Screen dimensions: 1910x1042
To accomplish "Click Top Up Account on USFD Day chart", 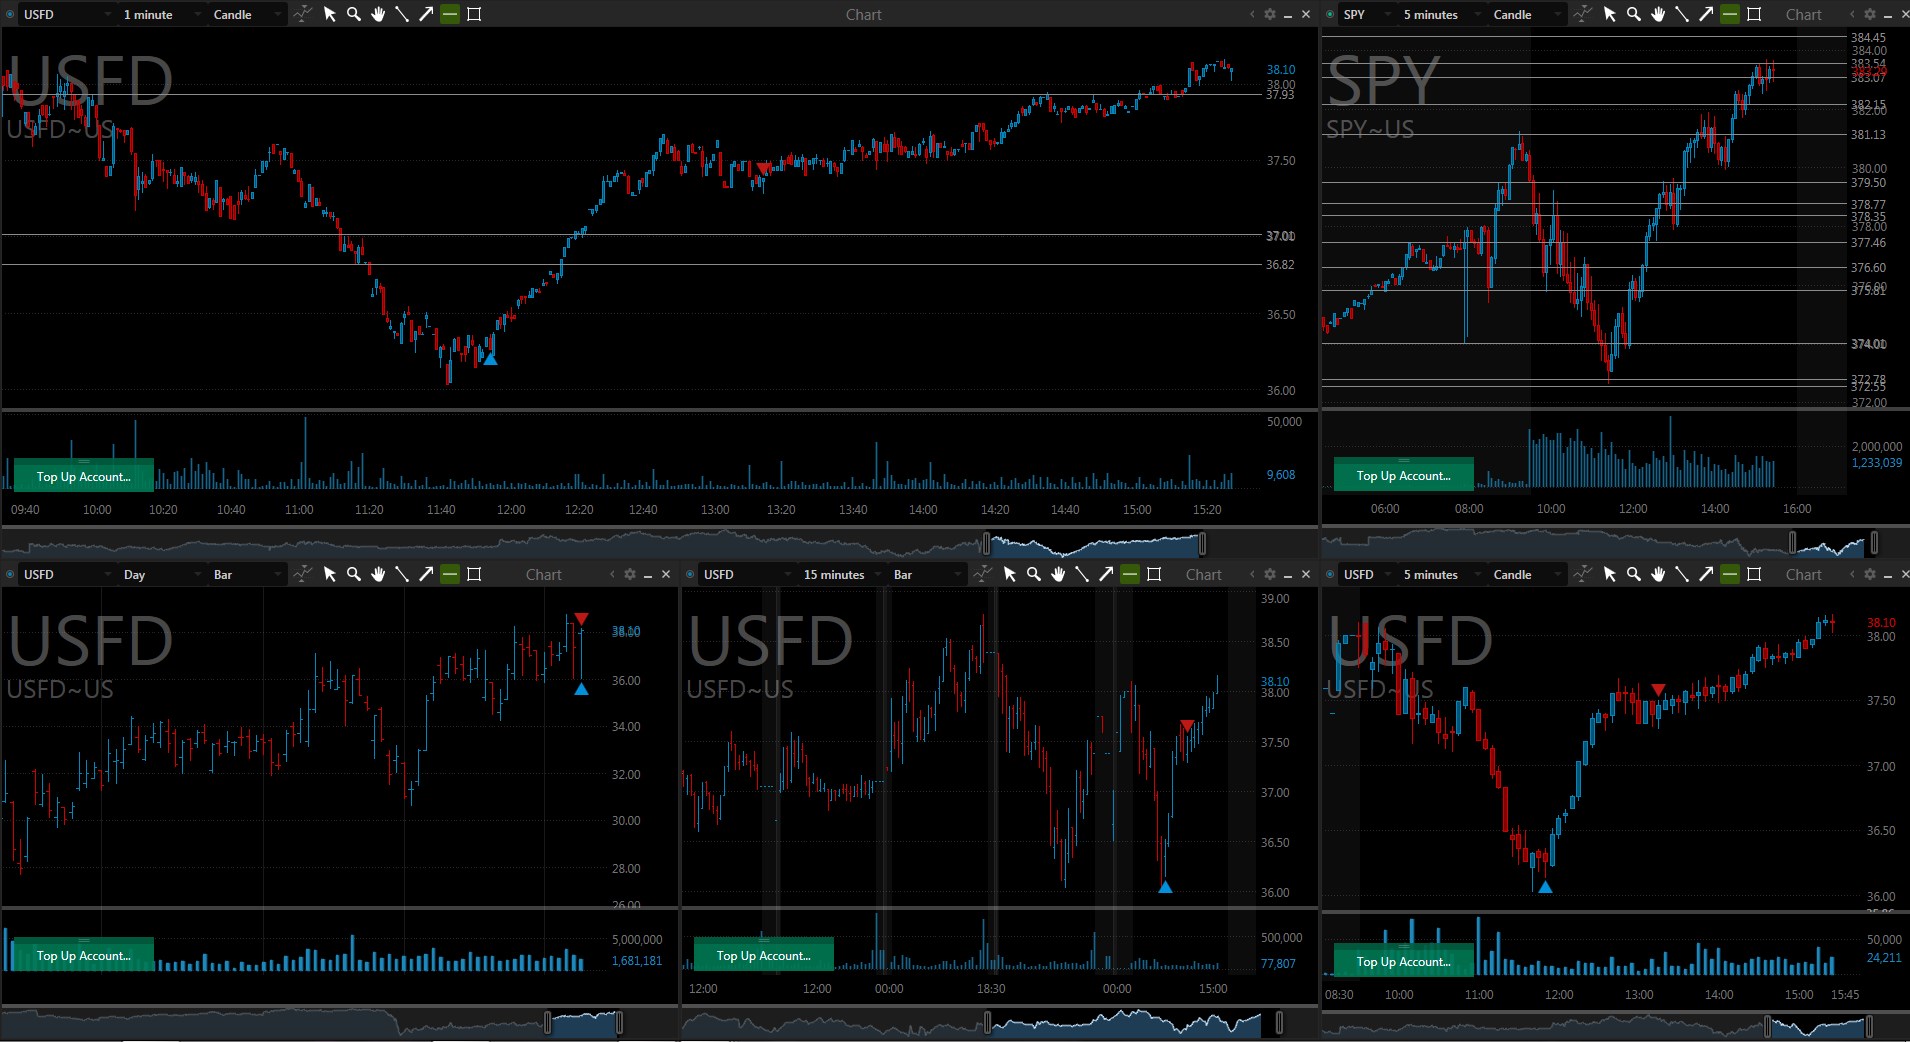I will click(84, 955).
